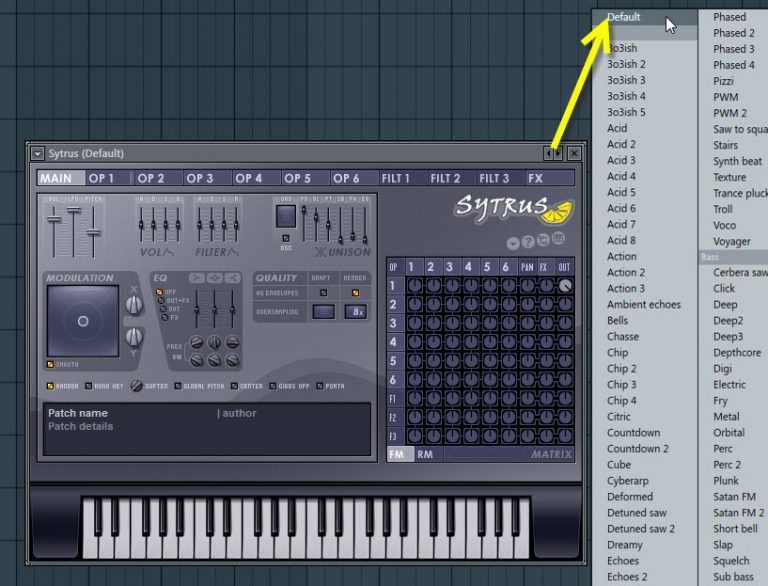Click the first EQ band type icon
The image size is (768, 586).
[x=197, y=278]
